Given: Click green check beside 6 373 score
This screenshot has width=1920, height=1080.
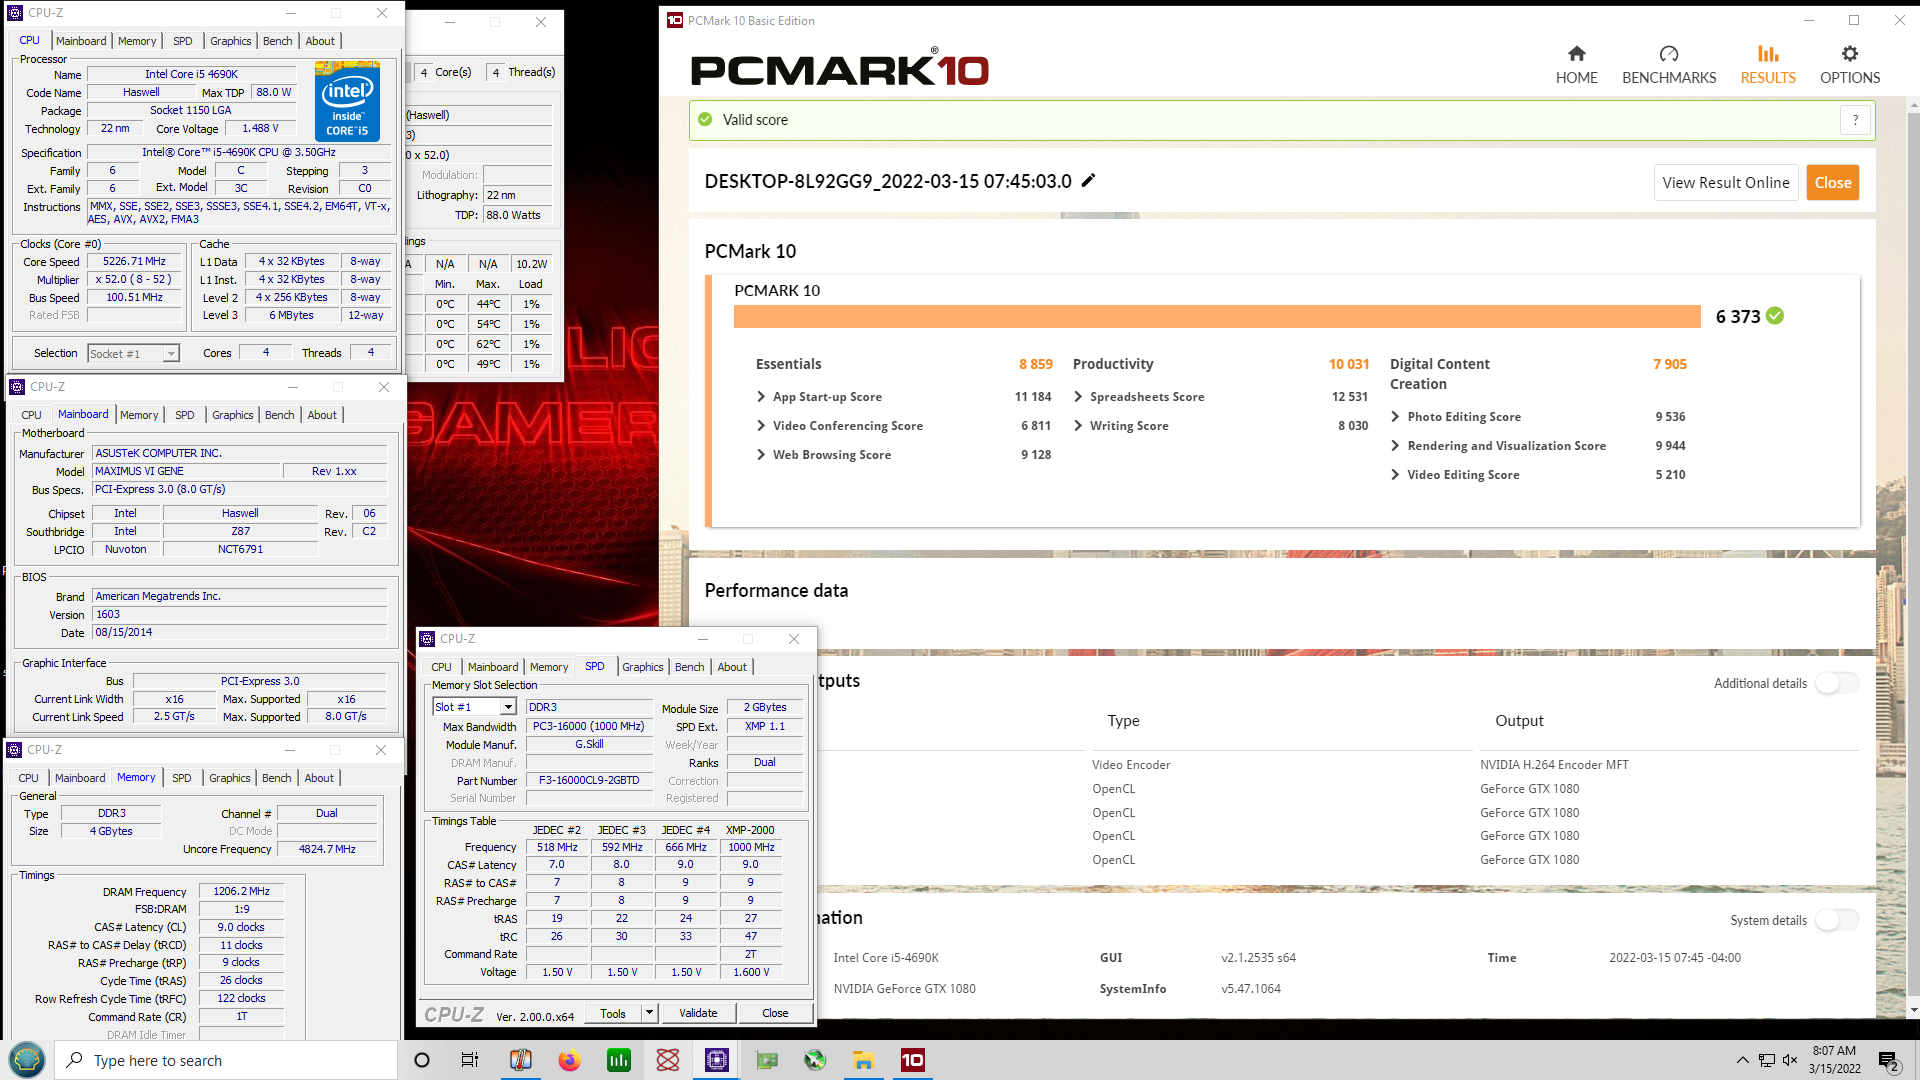Looking at the screenshot, I should point(1775,316).
